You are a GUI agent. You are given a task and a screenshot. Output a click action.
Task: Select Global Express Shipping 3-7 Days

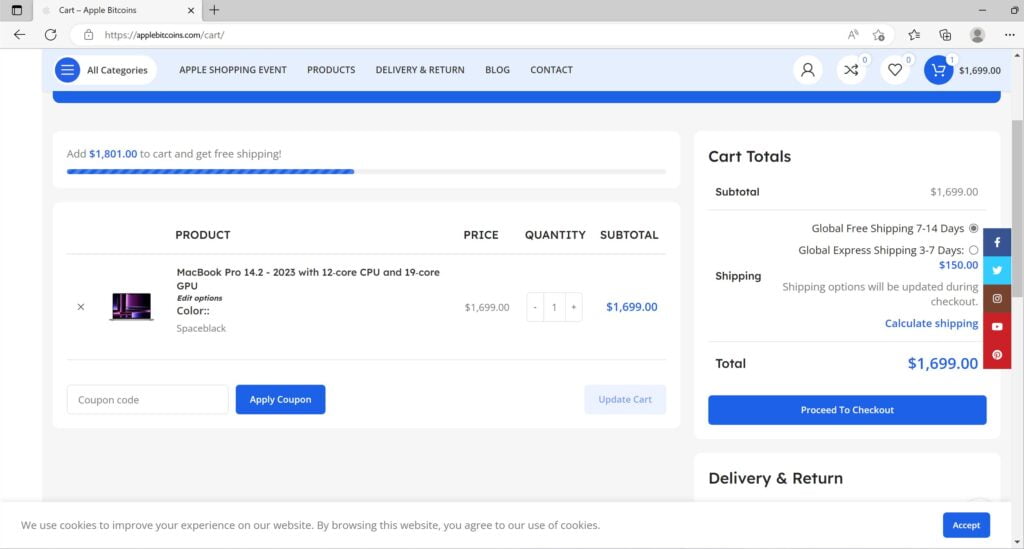click(973, 250)
